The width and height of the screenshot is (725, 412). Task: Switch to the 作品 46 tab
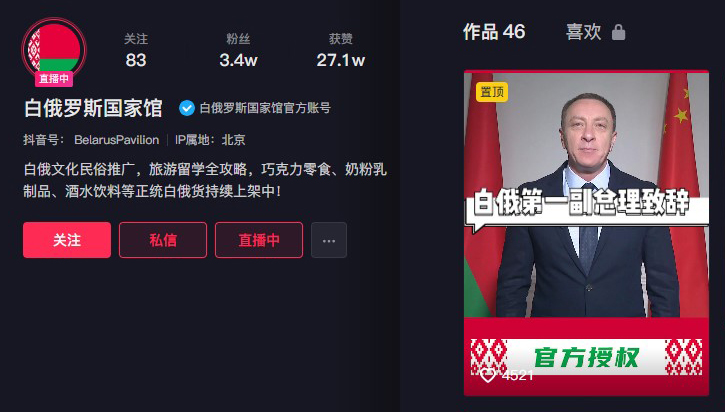click(494, 32)
